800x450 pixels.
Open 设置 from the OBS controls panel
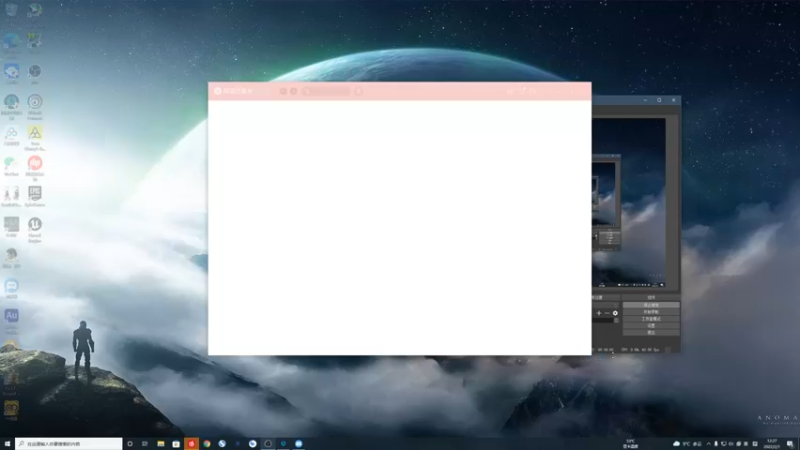pos(651,326)
